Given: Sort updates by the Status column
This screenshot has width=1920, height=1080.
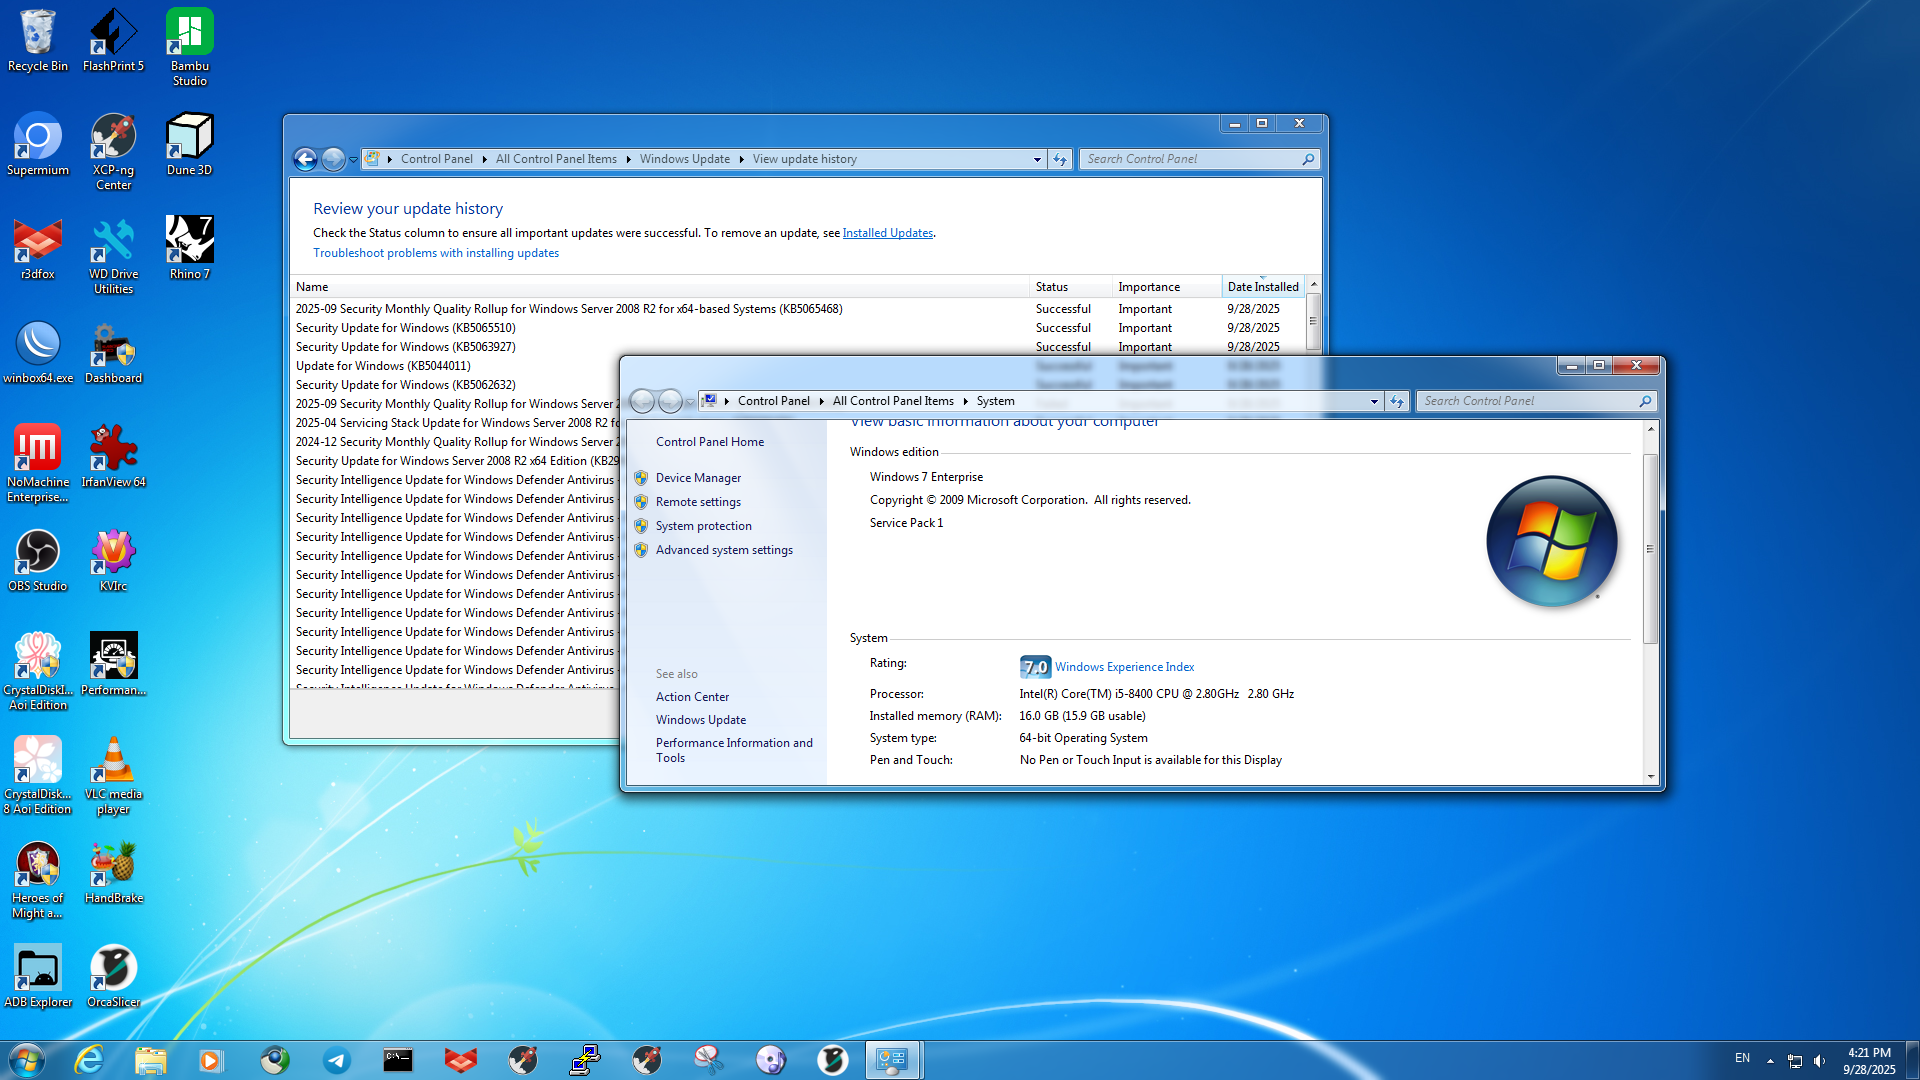Looking at the screenshot, I should [1052, 287].
